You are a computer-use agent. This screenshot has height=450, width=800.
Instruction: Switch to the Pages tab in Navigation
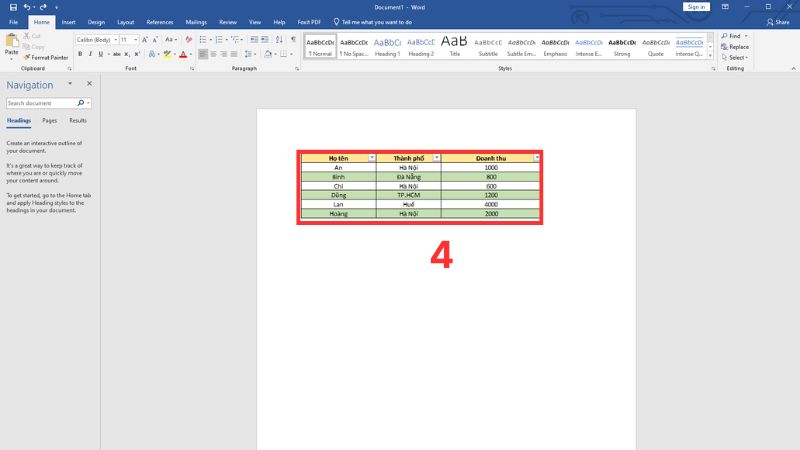coord(49,120)
